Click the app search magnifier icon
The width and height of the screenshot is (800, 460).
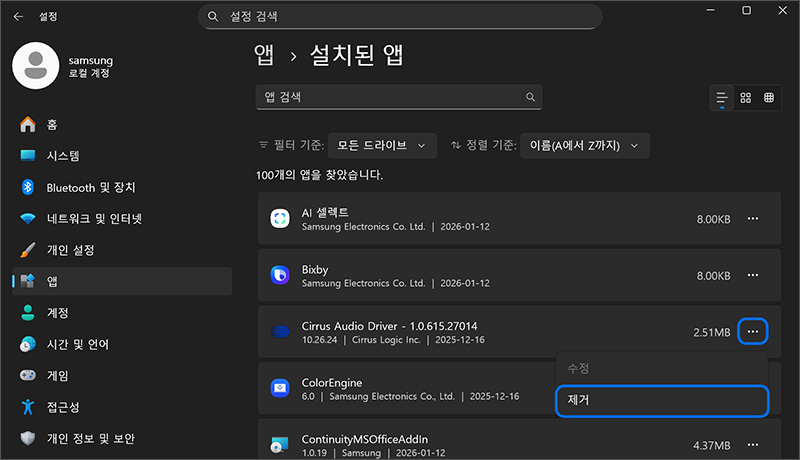pyautogui.click(x=530, y=97)
